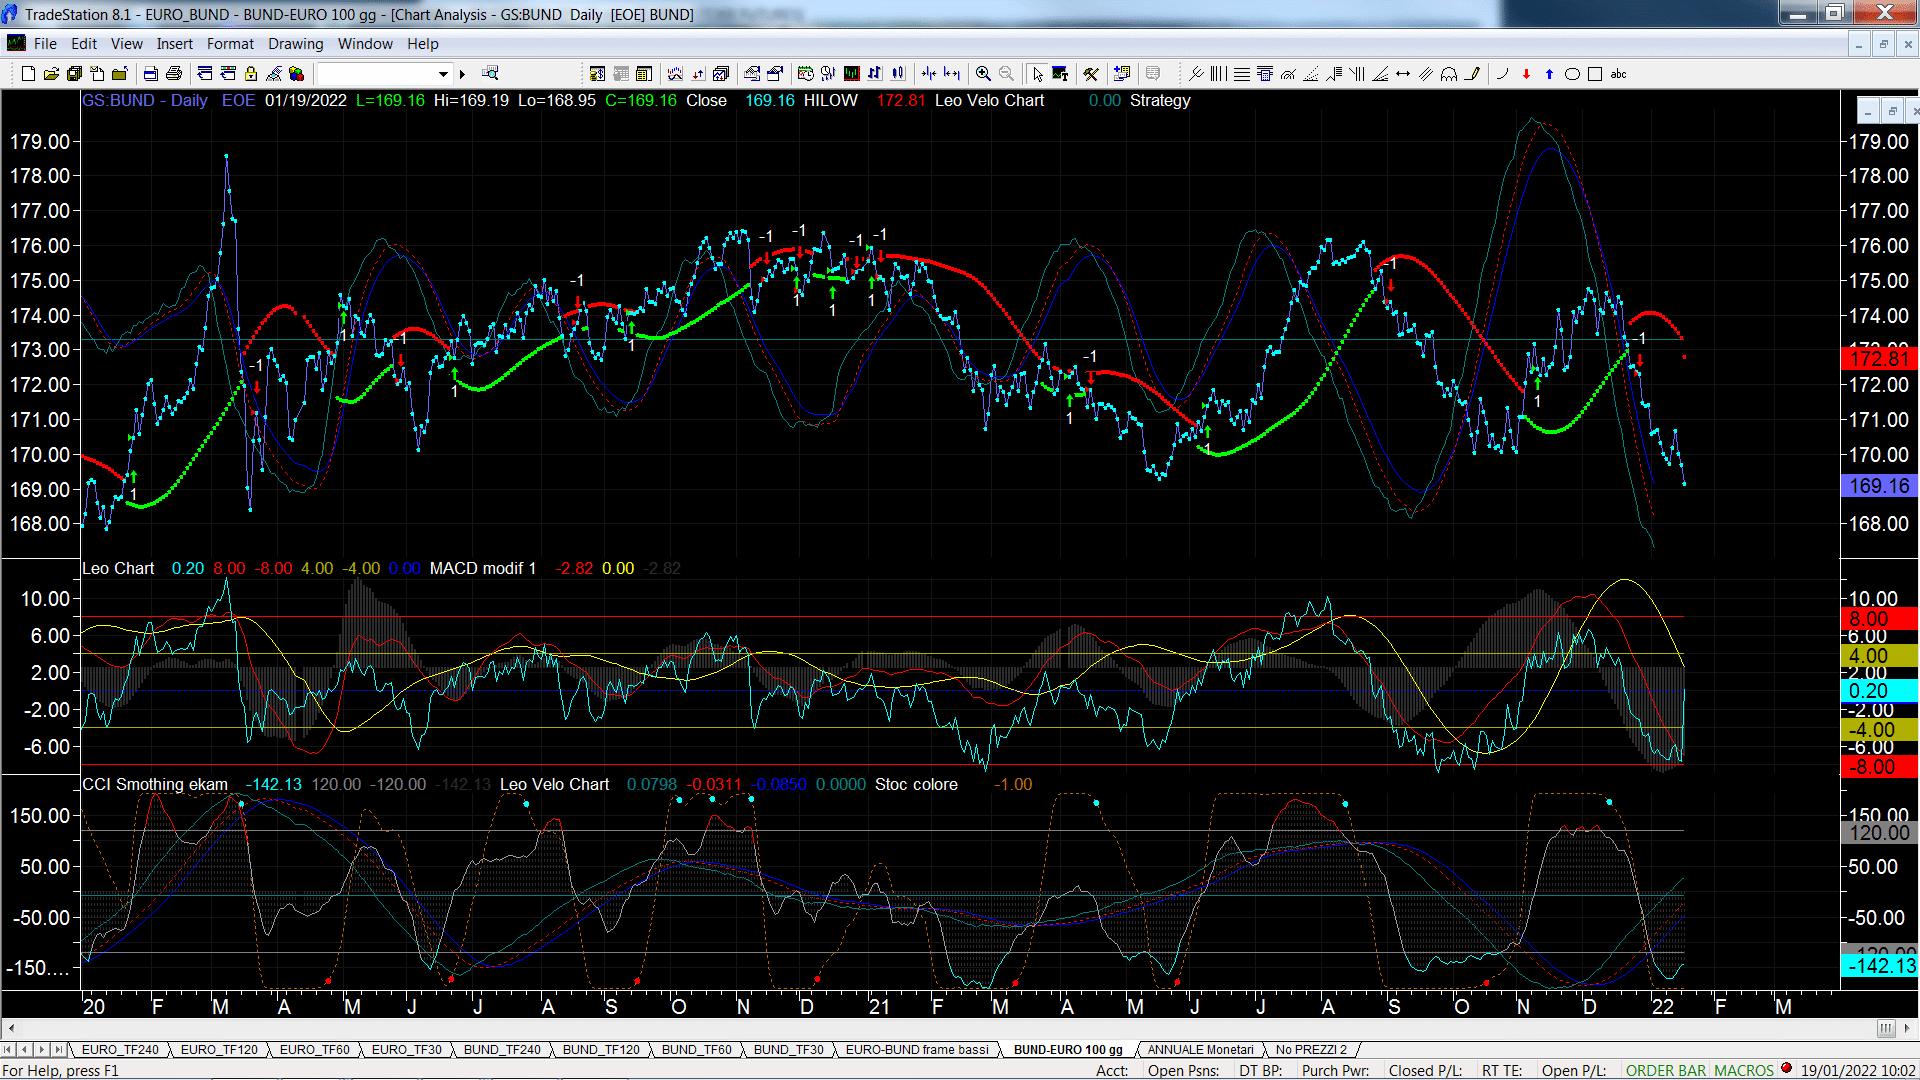1920x1080 pixels.
Task: Click the Zoom Out magnifier icon
Action: point(1006,73)
